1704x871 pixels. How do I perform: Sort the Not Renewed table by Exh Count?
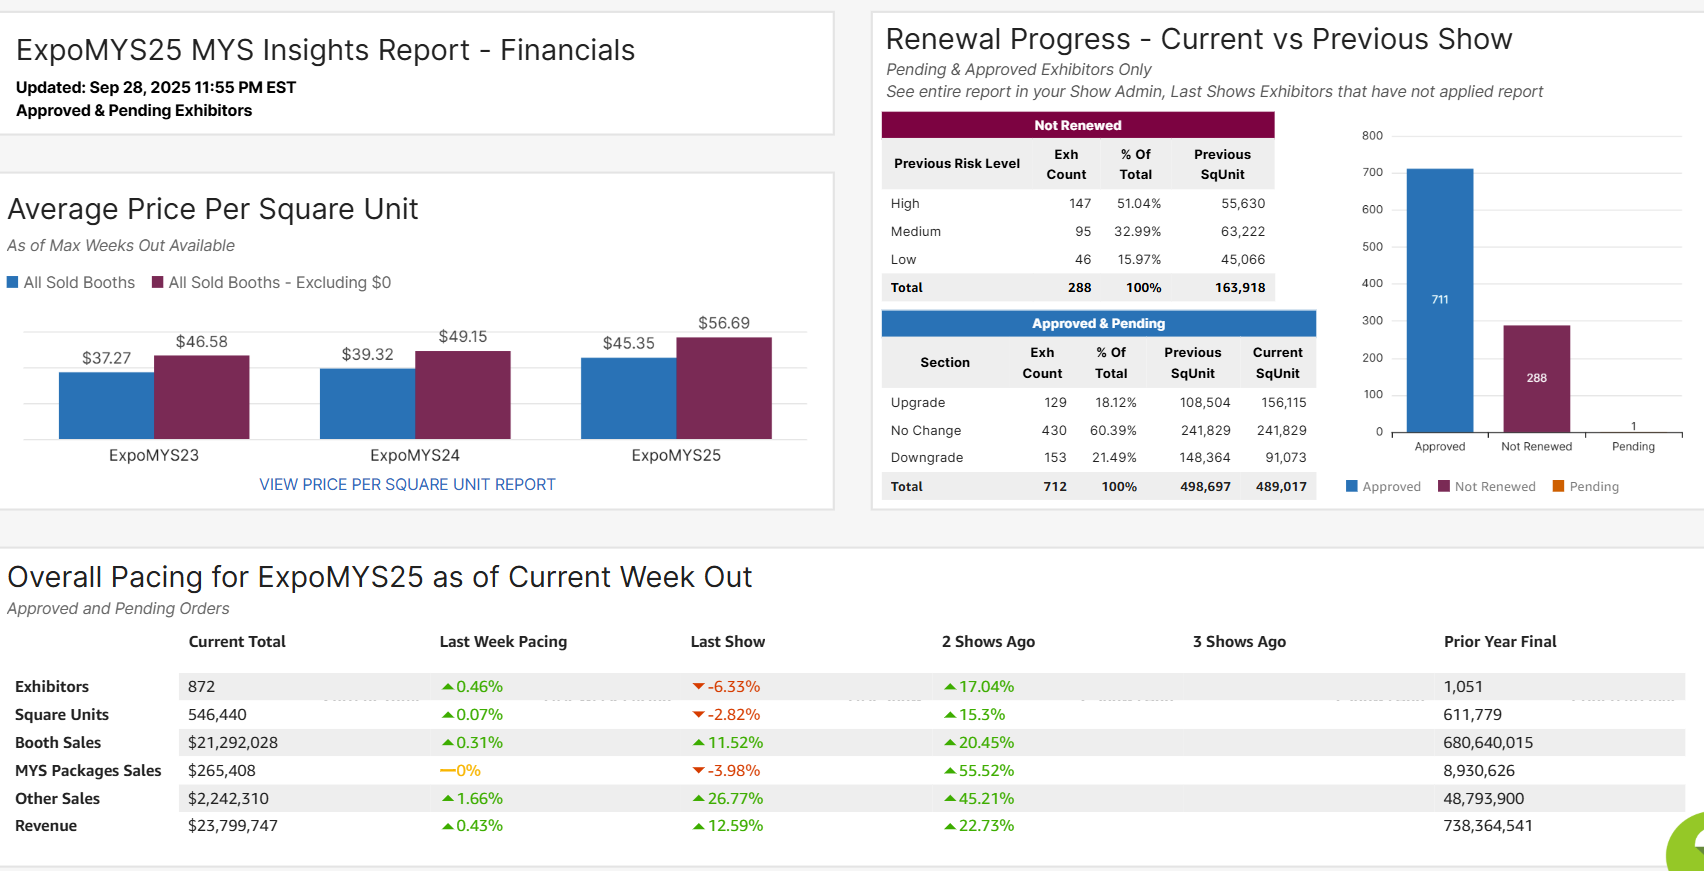1066,164
